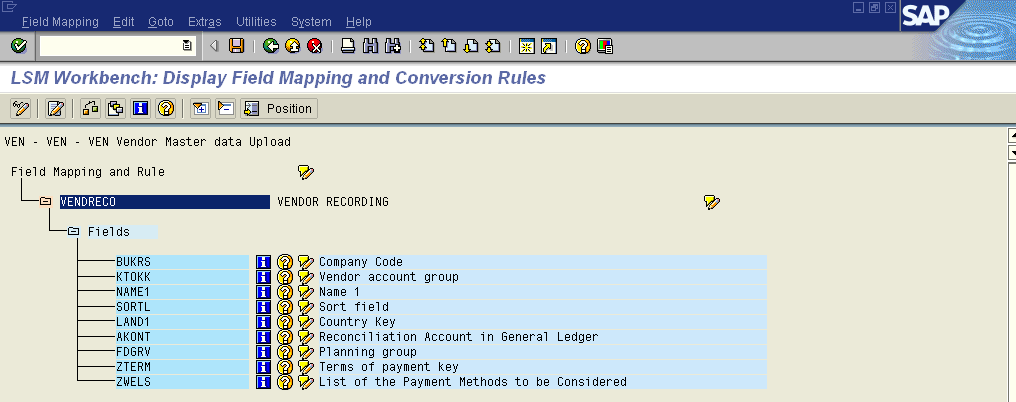Click the rule icon beside Reconciliation Account
Screen dimensions: 1016x402
(x=305, y=337)
